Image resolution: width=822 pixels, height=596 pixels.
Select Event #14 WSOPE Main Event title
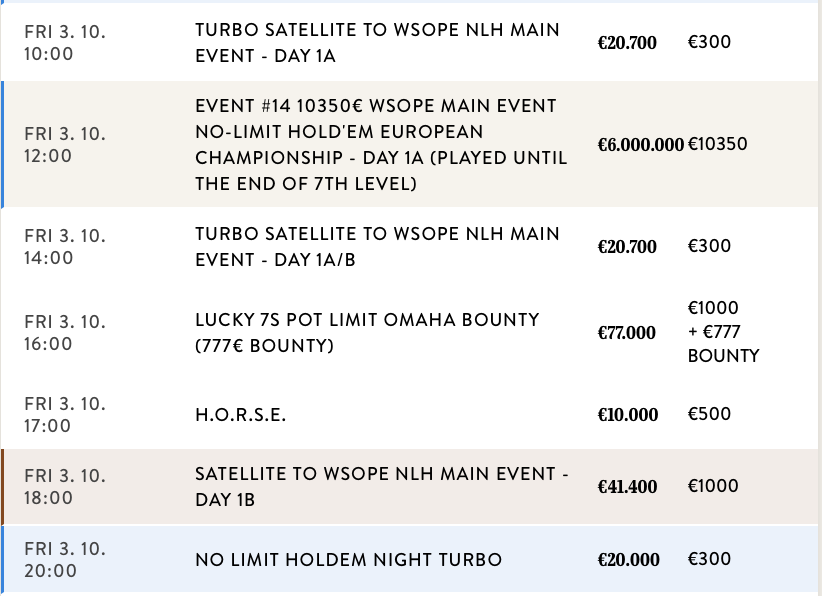pos(381,145)
